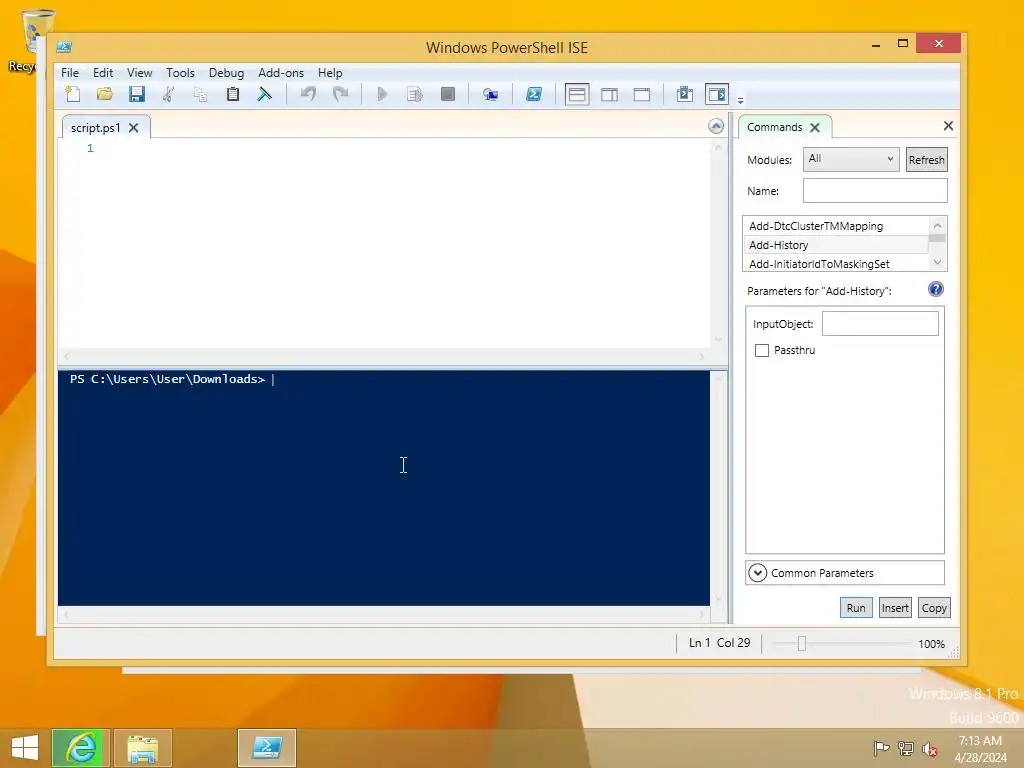This screenshot has height=768, width=1024.
Task: Focus the Name search field
Action: pyautogui.click(x=875, y=191)
